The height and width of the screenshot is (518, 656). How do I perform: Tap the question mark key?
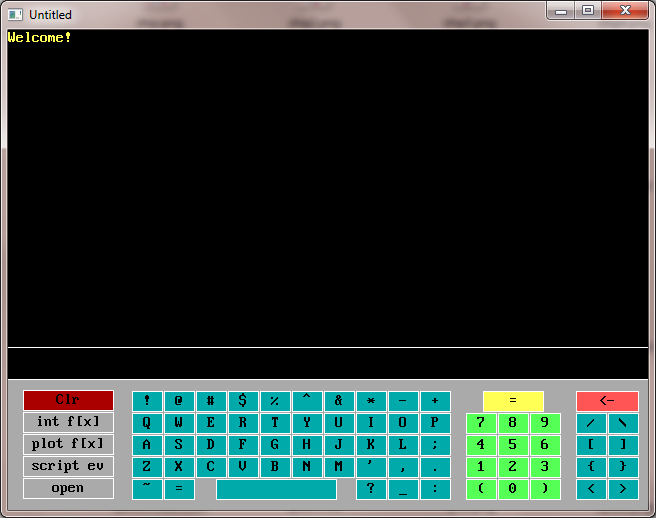tap(371, 490)
